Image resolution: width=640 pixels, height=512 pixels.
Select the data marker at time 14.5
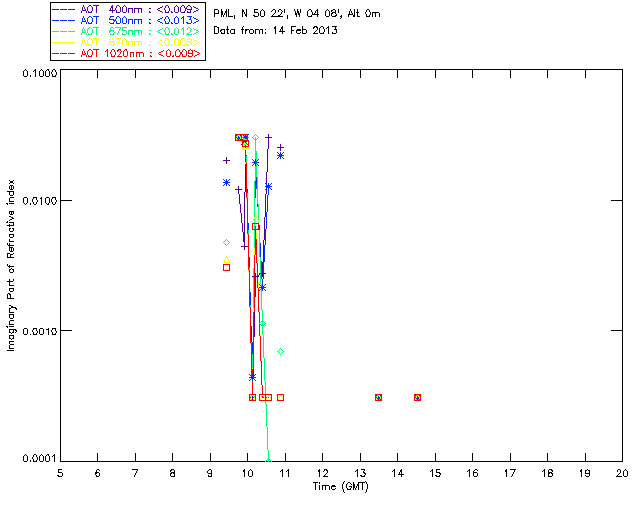pyautogui.click(x=417, y=397)
